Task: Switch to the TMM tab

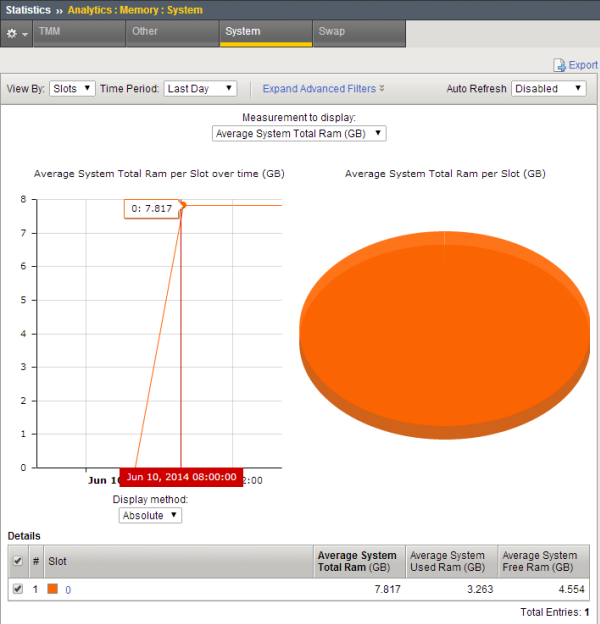Action: coord(77,32)
